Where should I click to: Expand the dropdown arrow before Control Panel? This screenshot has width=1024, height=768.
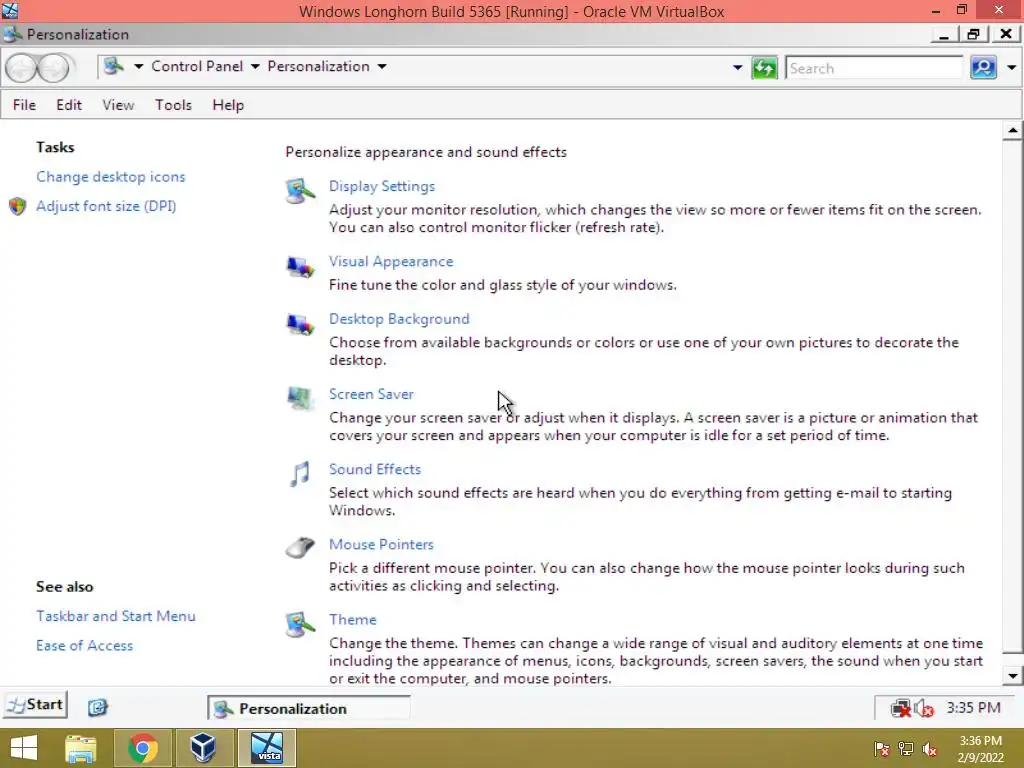coord(138,67)
